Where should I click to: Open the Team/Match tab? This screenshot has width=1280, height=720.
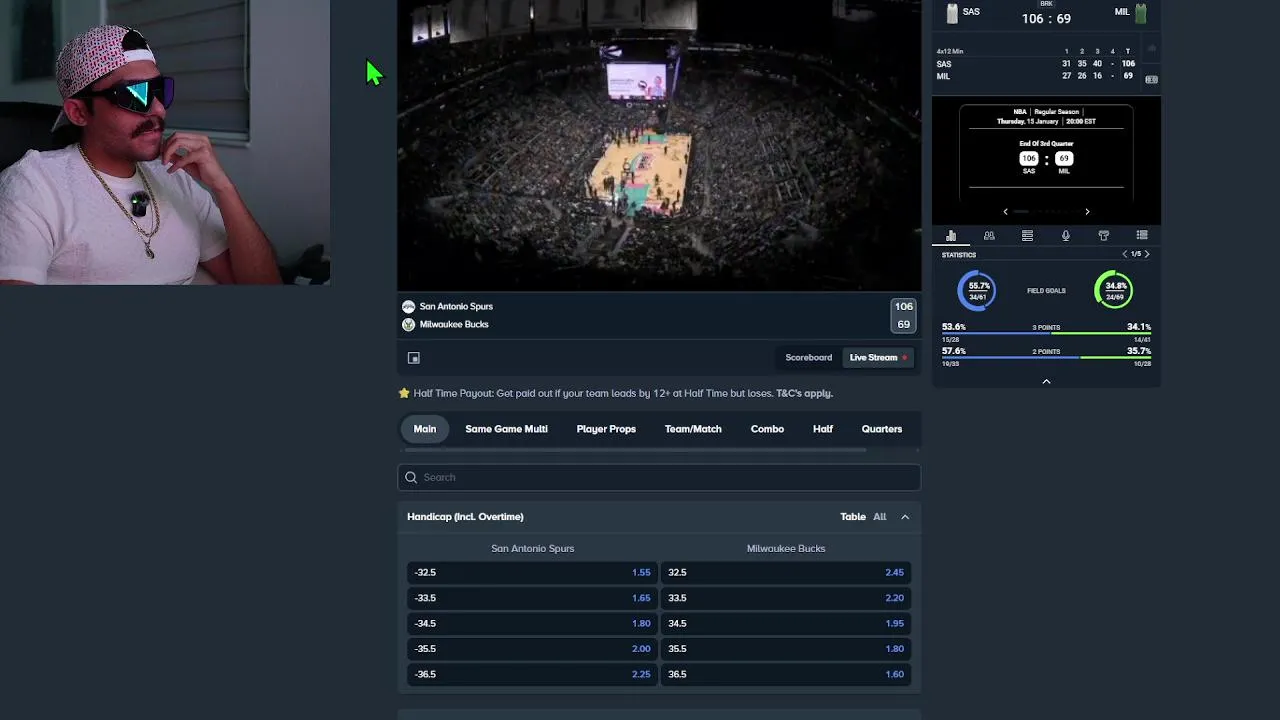693,429
